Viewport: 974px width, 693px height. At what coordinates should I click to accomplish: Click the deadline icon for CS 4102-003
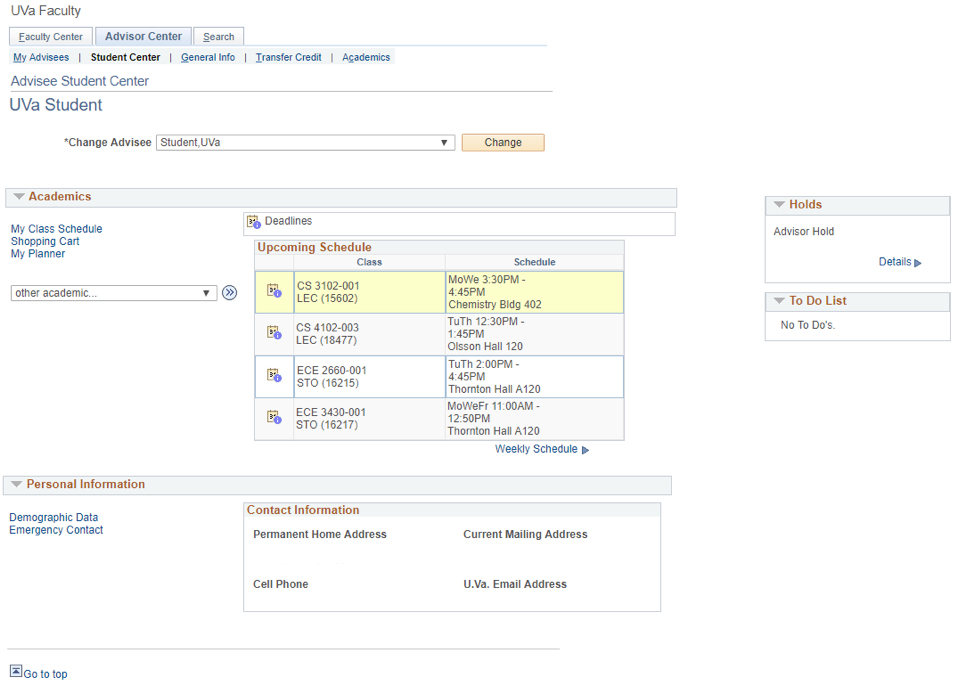[x=274, y=333]
